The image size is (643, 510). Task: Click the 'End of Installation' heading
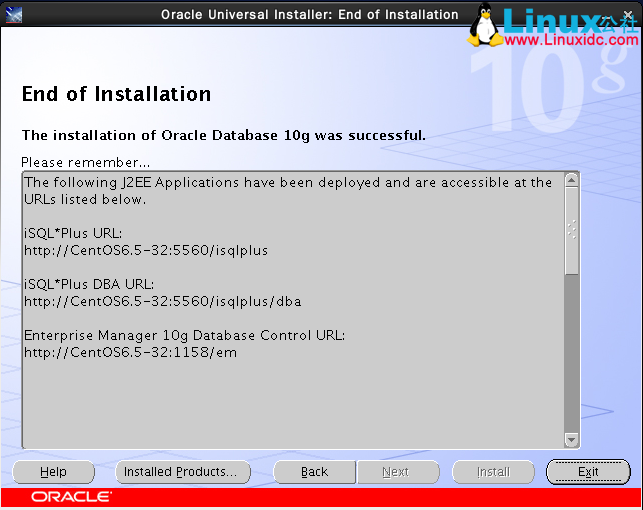116,94
